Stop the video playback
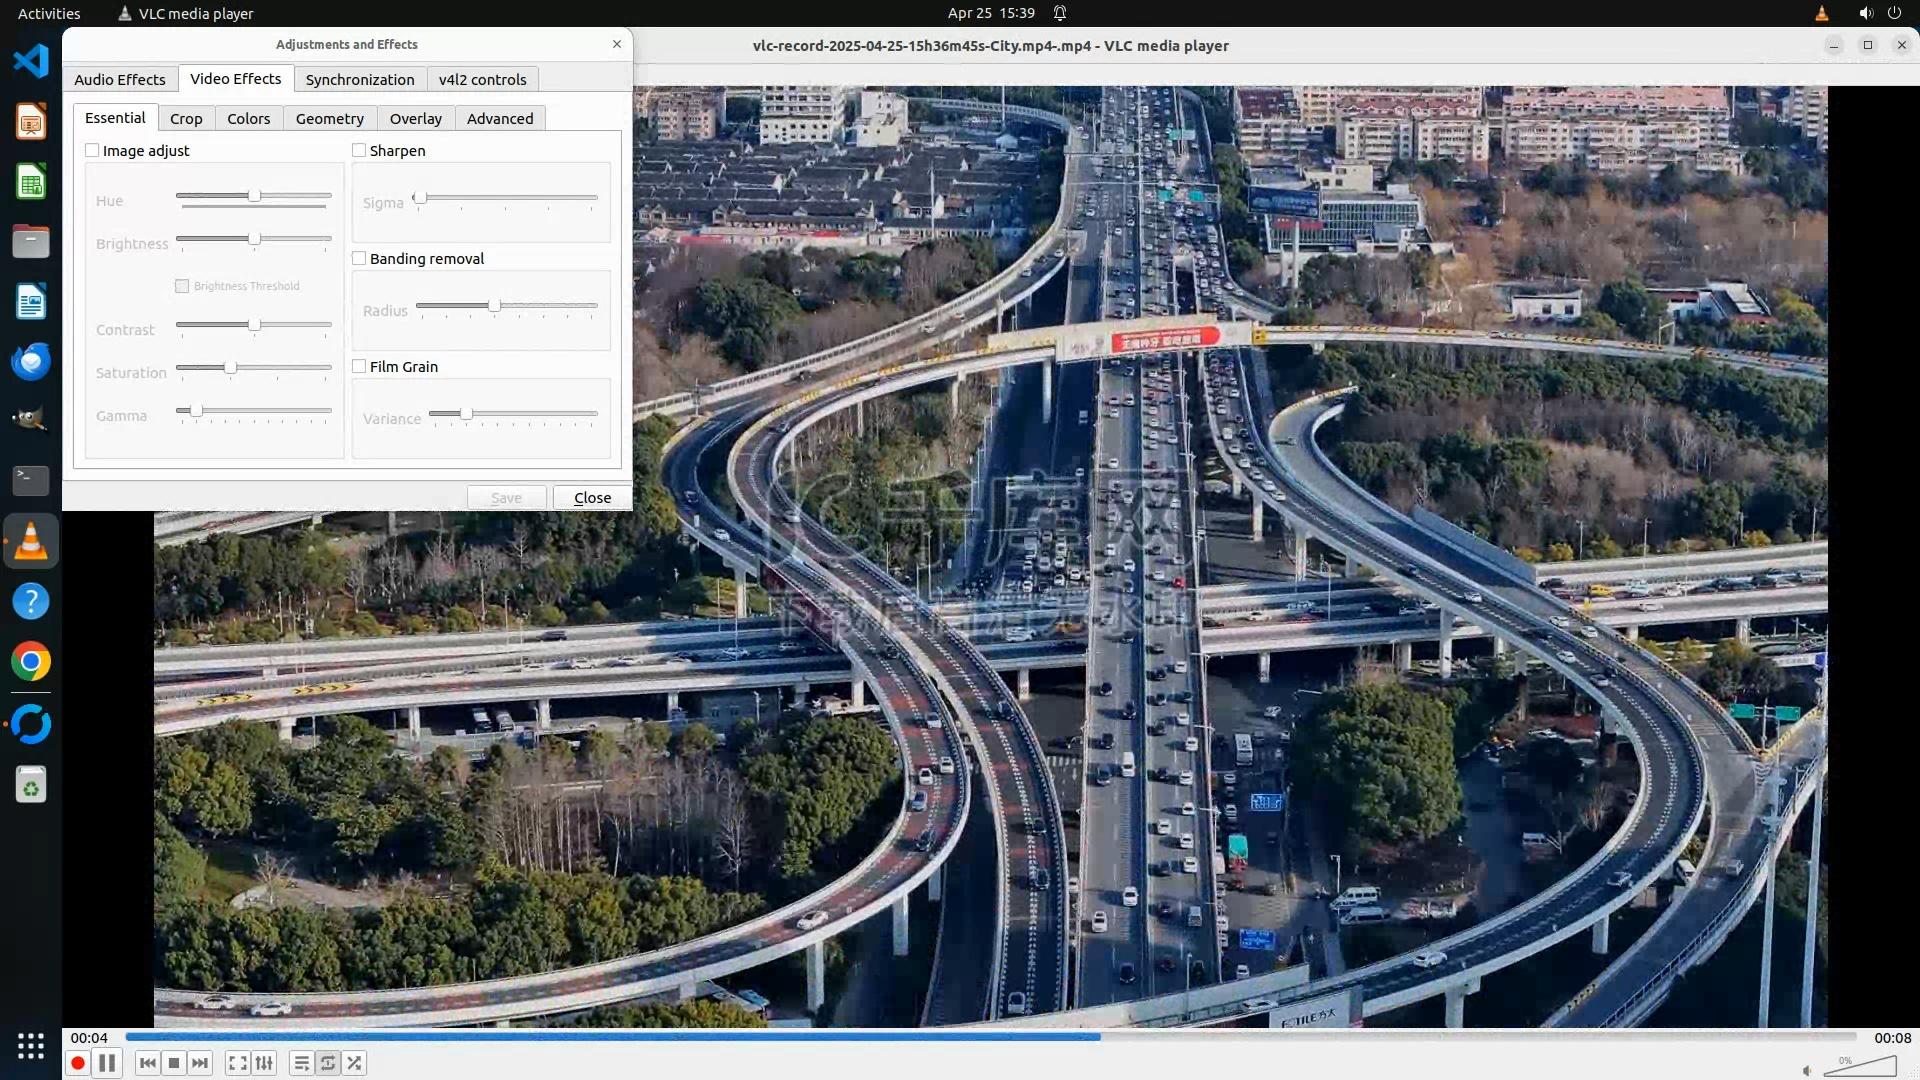 [x=174, y=1063]
